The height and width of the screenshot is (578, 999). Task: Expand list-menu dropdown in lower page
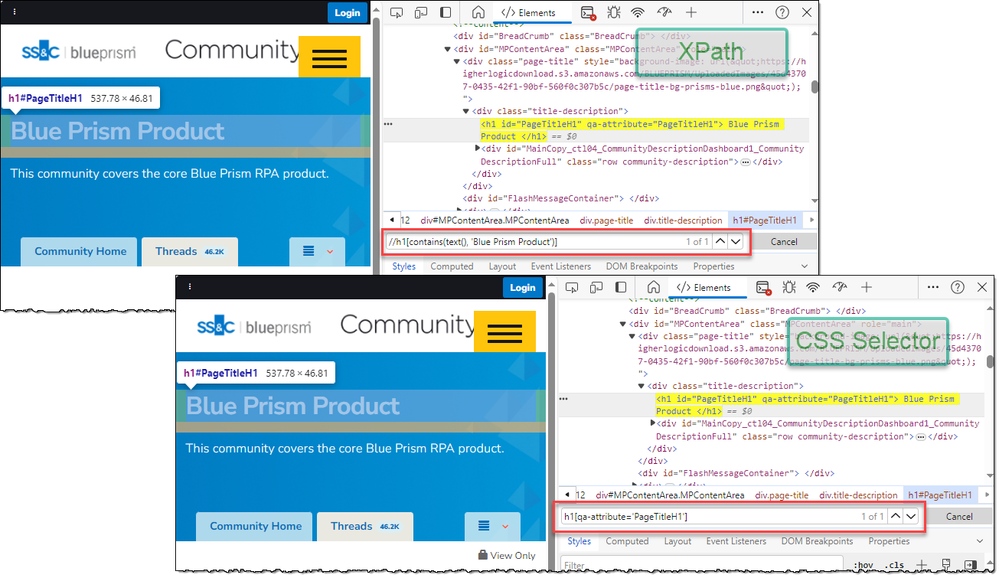[x=492, y=526]
